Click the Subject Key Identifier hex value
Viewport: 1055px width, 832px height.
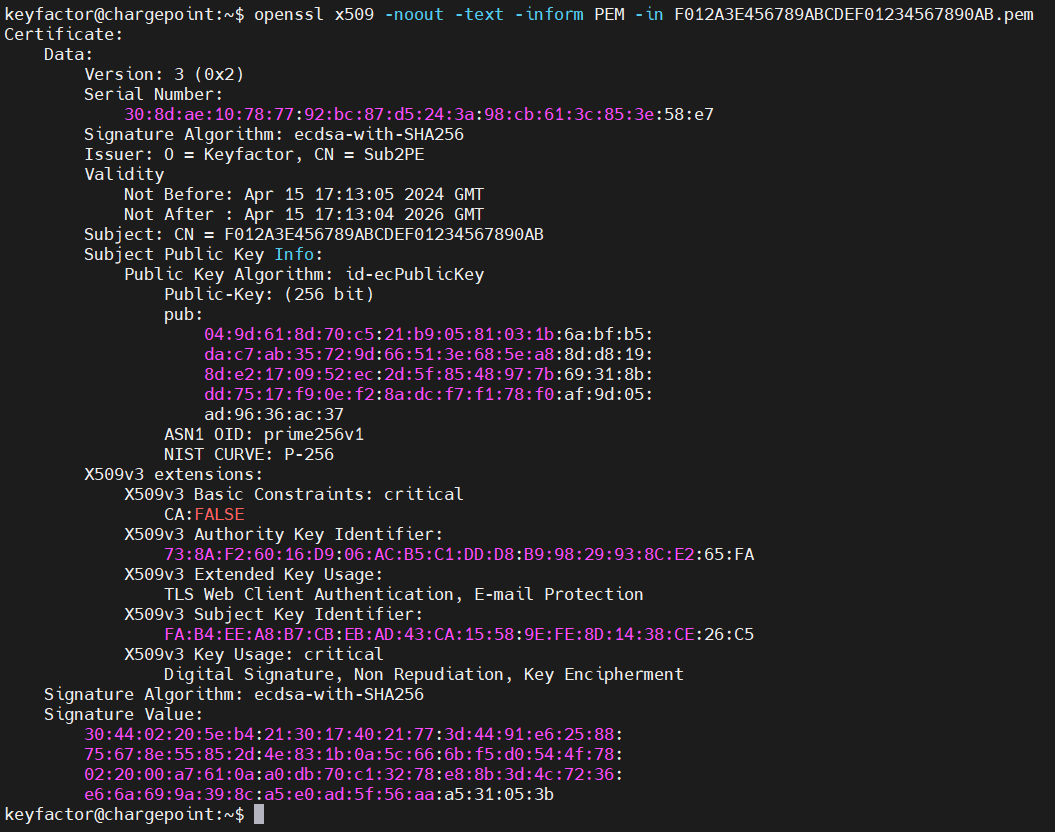coord(458,634)
